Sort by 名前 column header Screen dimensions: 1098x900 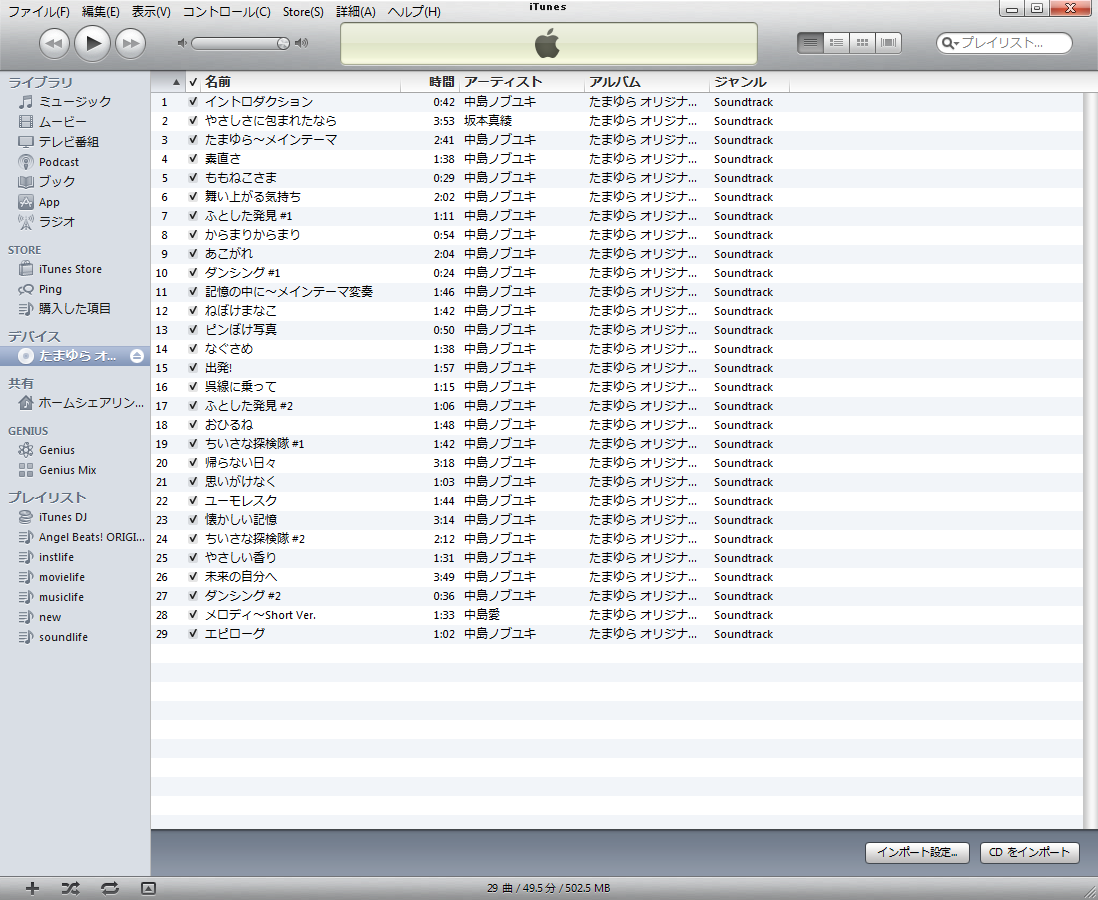click(300, 82)
